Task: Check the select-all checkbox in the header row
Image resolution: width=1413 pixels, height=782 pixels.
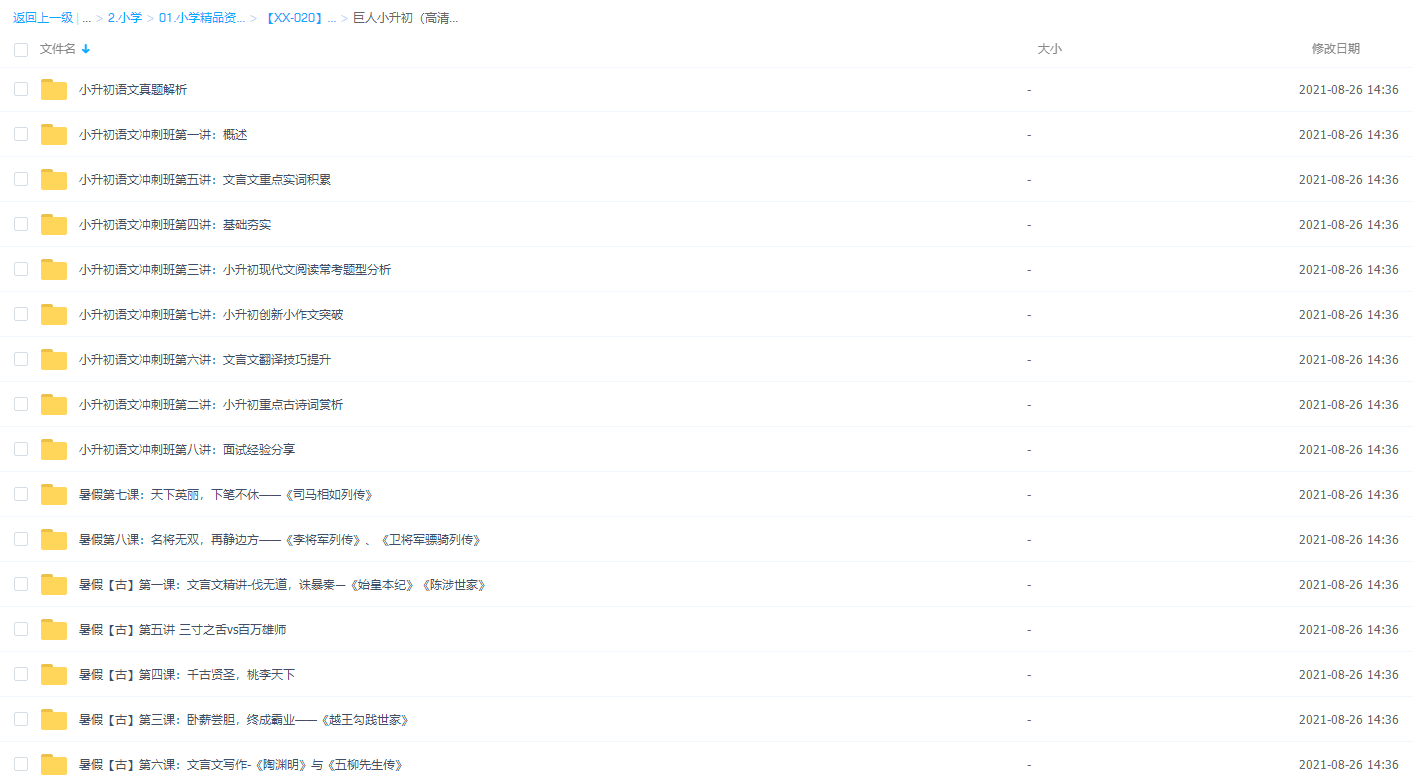Action: 21,48
